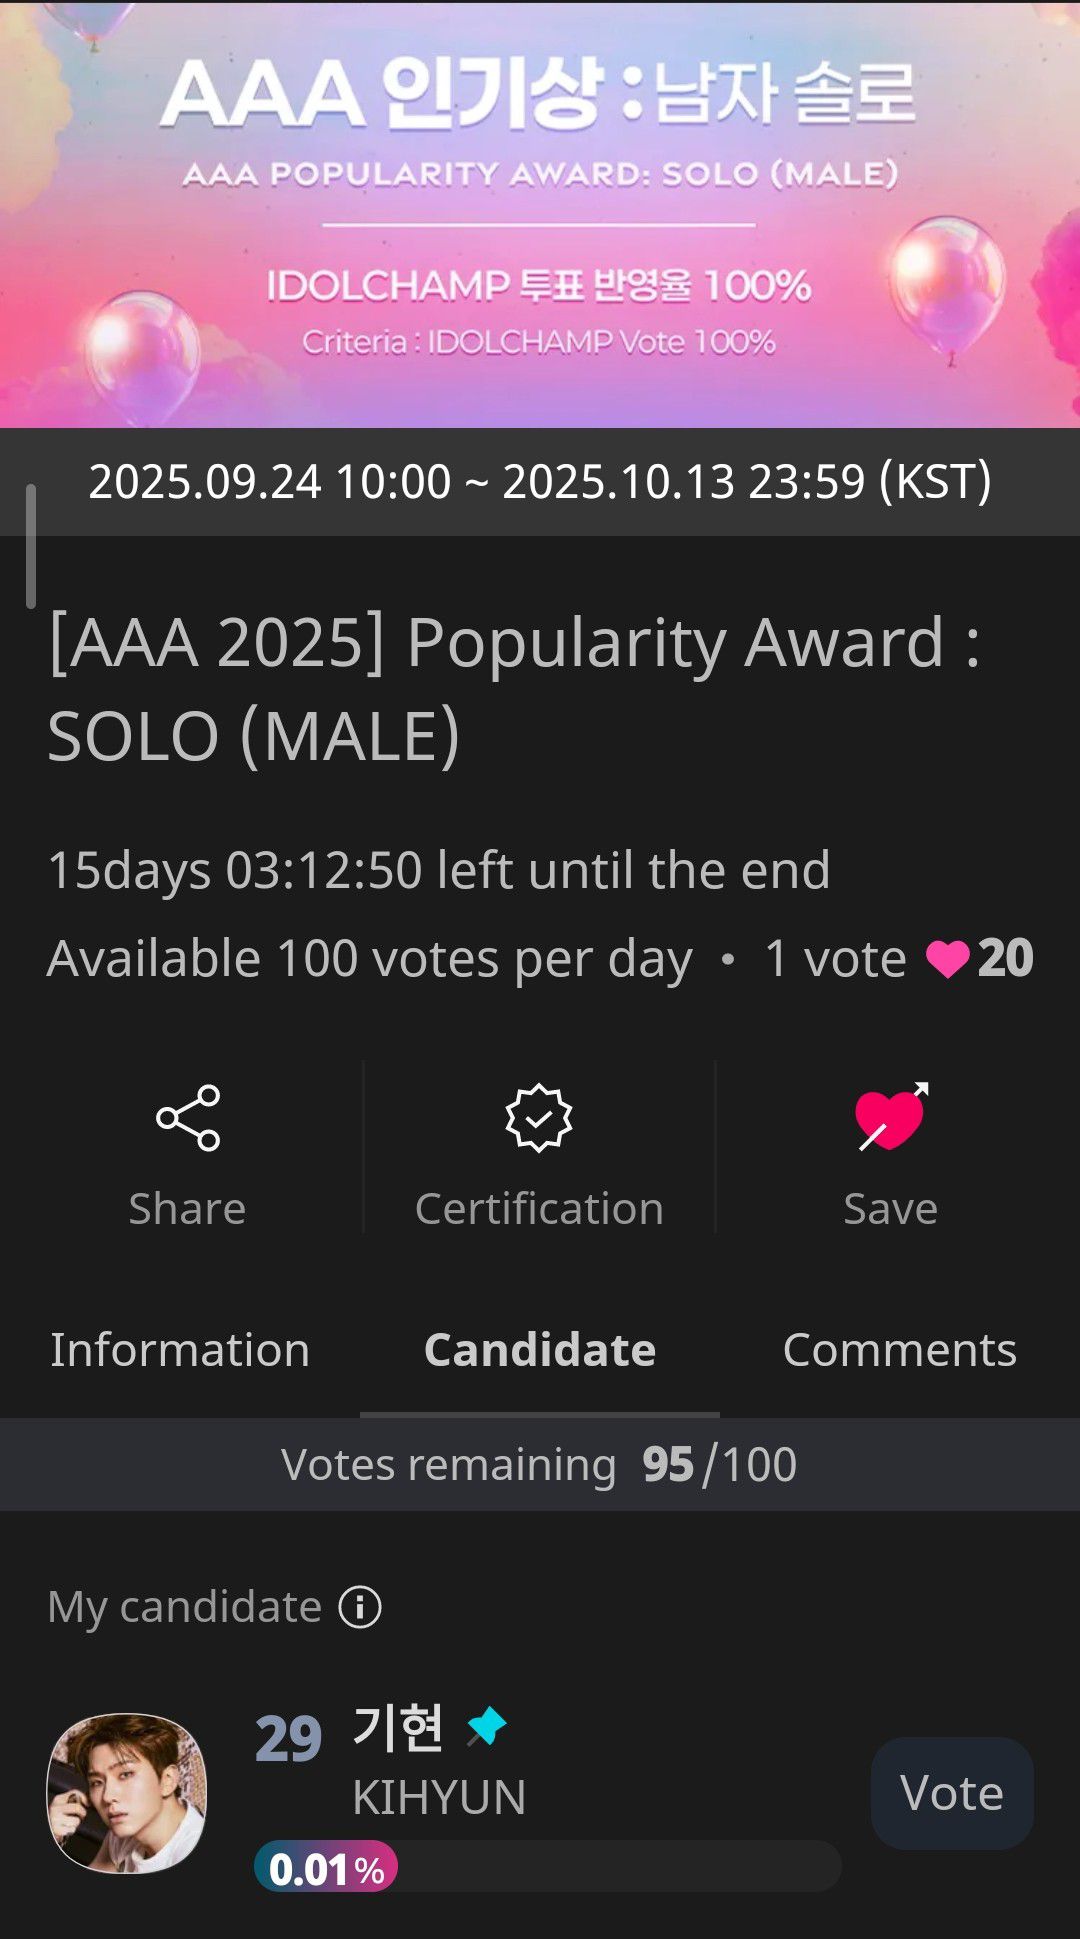Tap the AAA Popularity Award banner image
This screenshot has width=1080, height=1939.
[x=540, y=214]
